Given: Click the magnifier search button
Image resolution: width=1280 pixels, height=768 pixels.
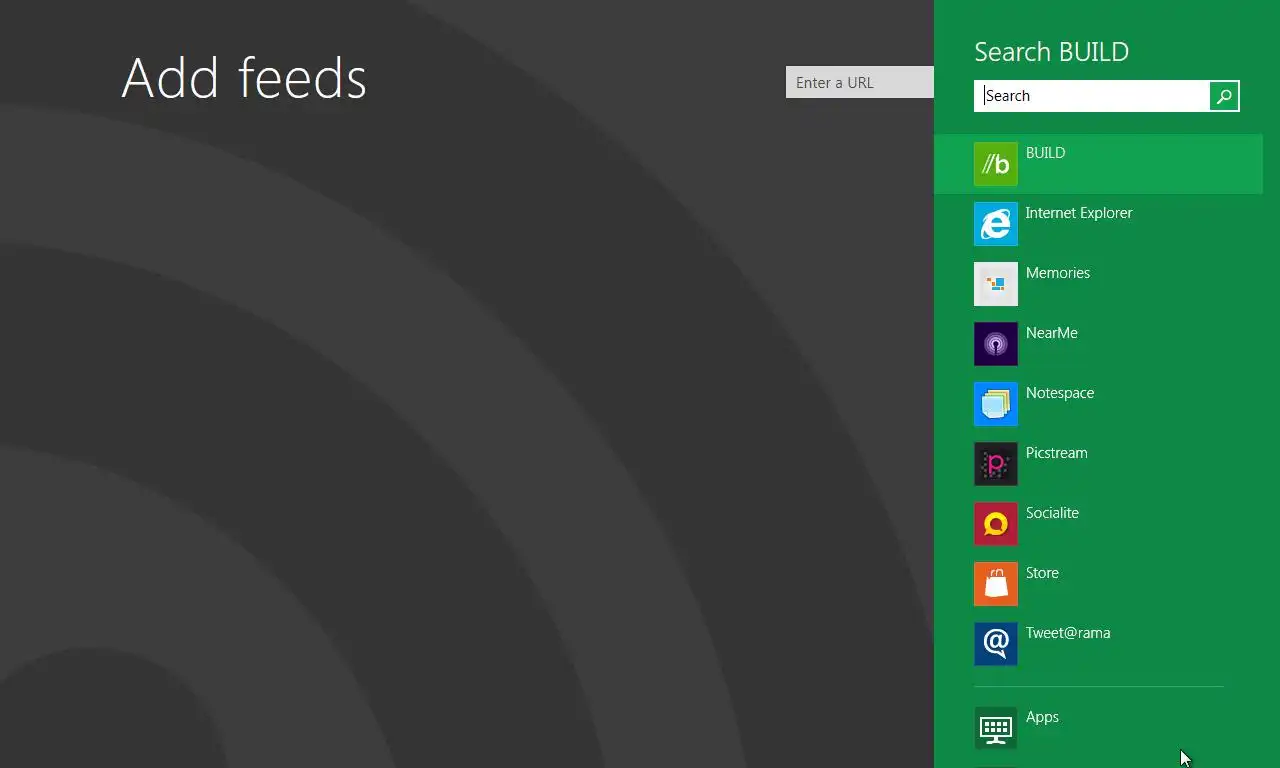Looking at the screenshot, I should click(1224, 96).
